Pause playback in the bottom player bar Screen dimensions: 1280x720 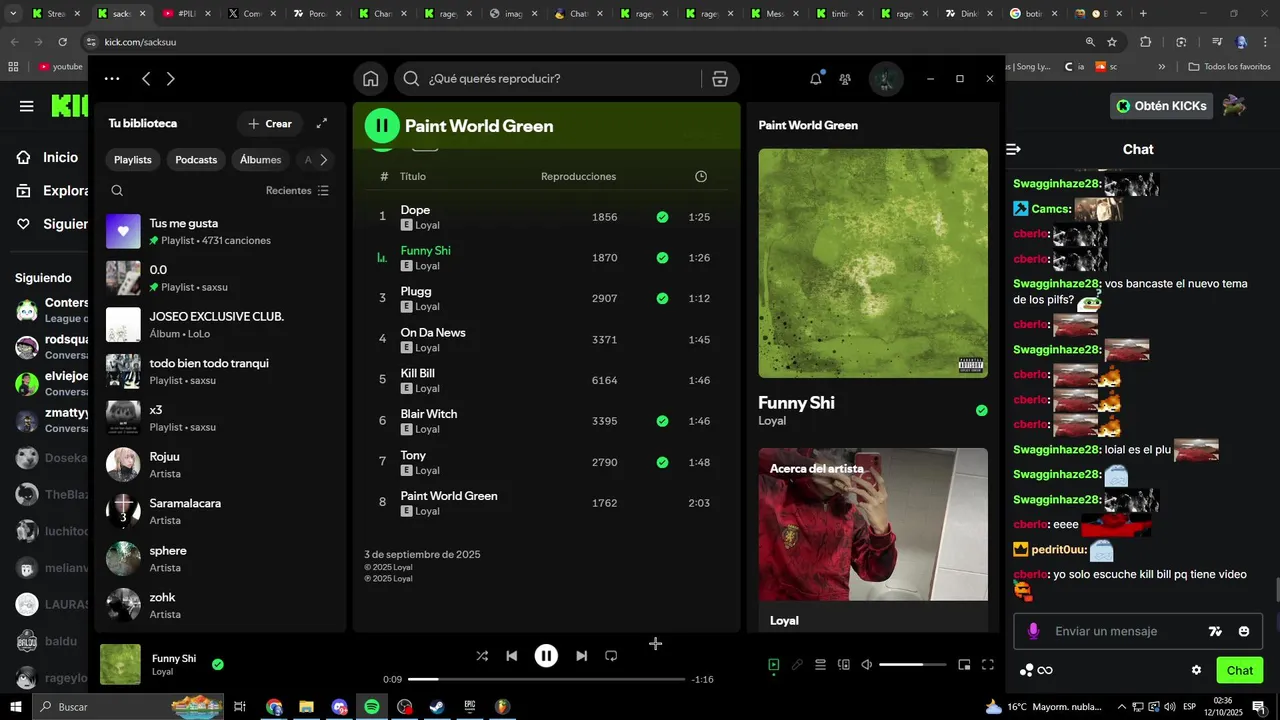pos(546,656)
